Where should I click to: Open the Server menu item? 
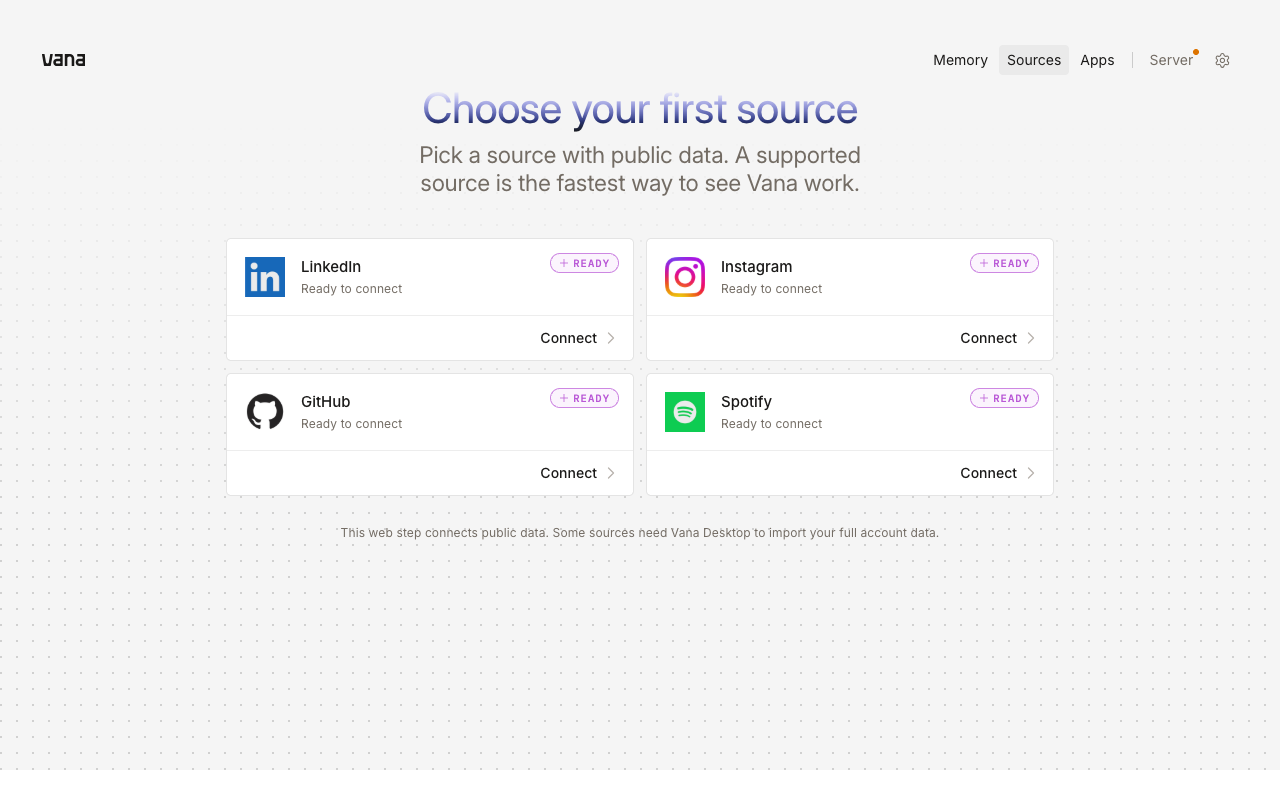(x=1171, y=60)
